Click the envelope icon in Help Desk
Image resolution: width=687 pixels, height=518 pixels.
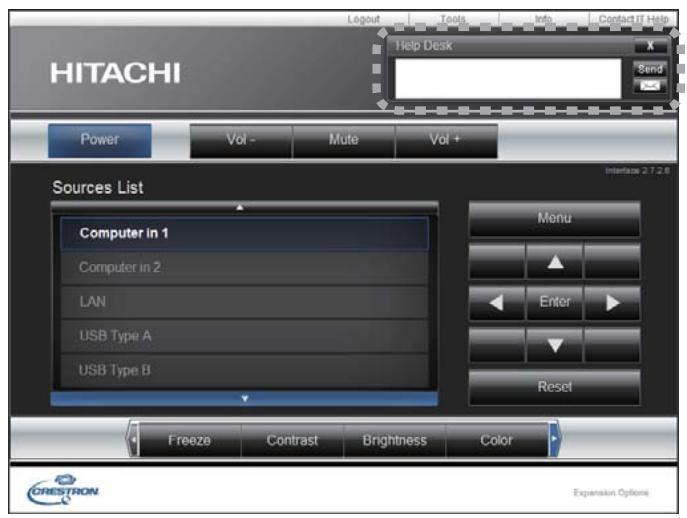pyautogui.click(x=650, y=86)
